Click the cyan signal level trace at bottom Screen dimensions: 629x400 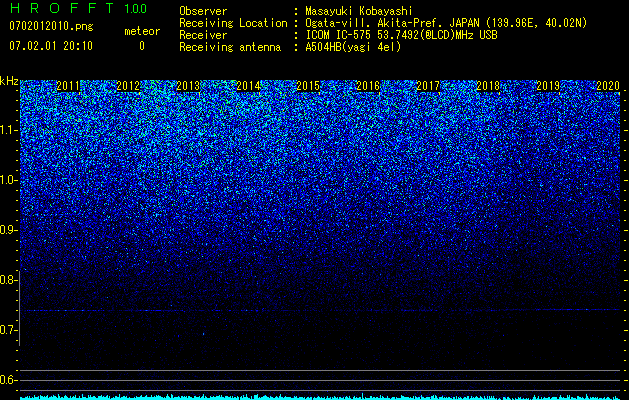pos(320,397)
